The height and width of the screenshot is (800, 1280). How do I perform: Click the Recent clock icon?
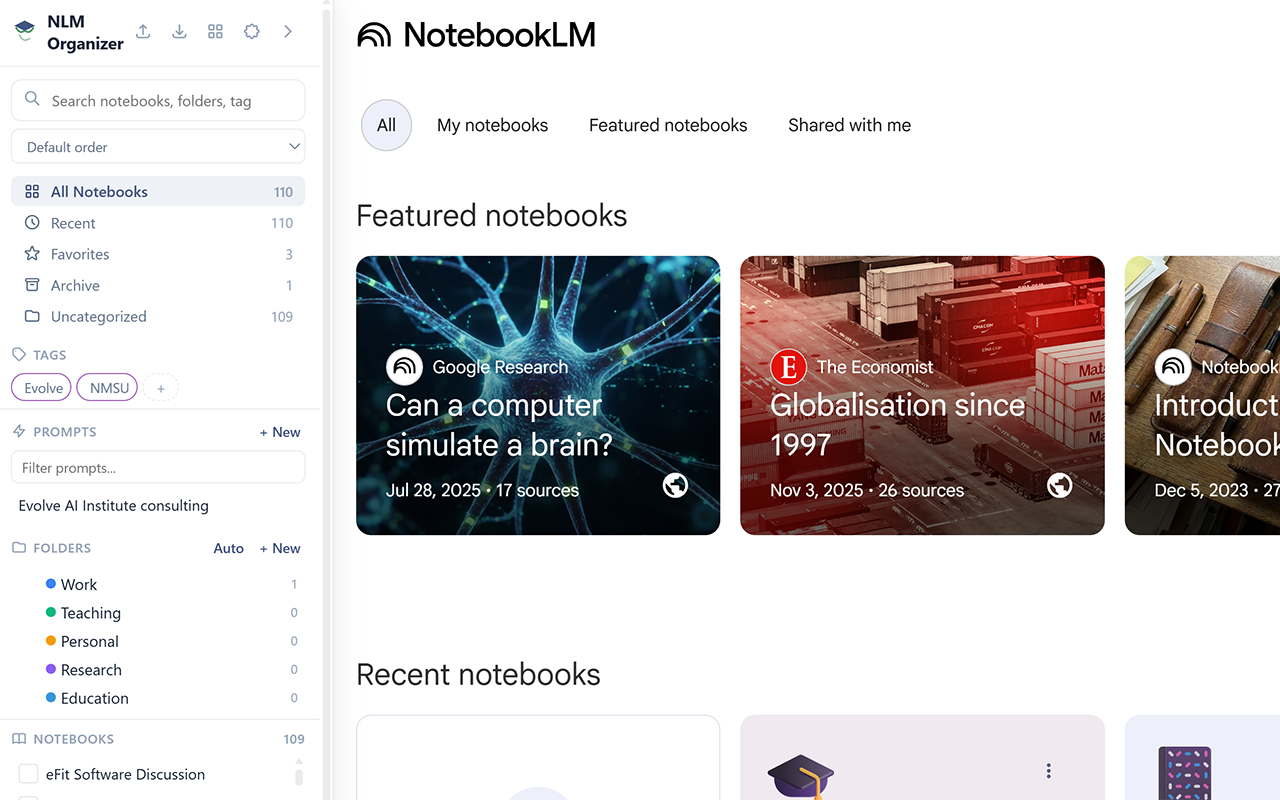tap(32, 222)
